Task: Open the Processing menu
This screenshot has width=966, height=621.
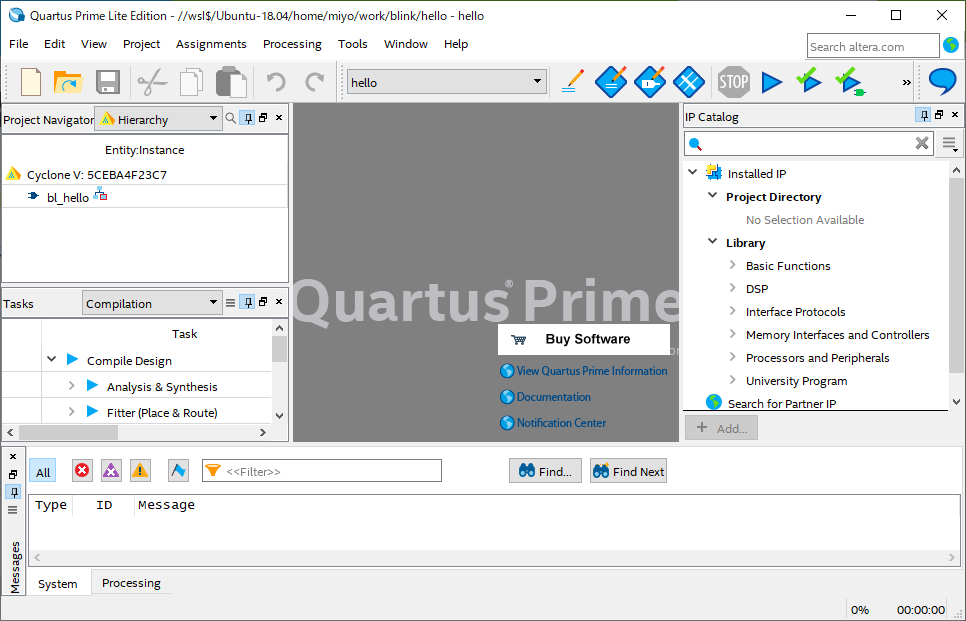Action: click(x=292, y=44)
